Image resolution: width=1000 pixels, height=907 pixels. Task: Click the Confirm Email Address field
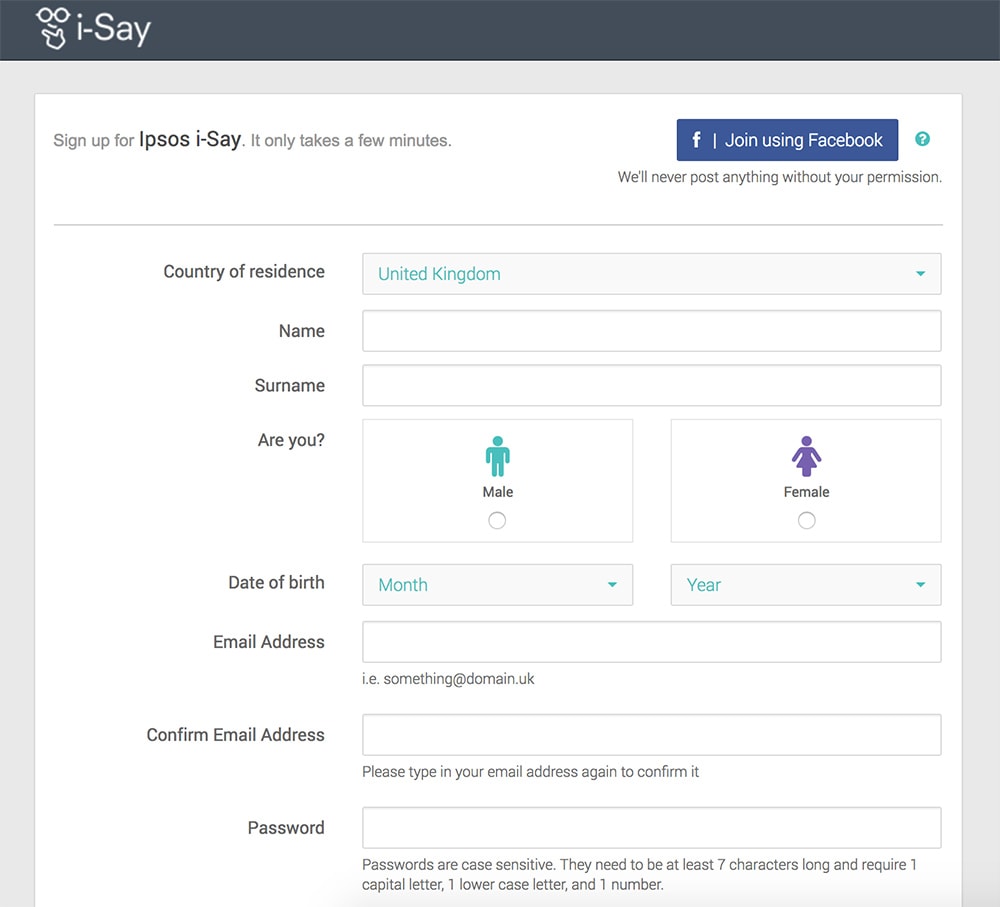coord(652,735)
